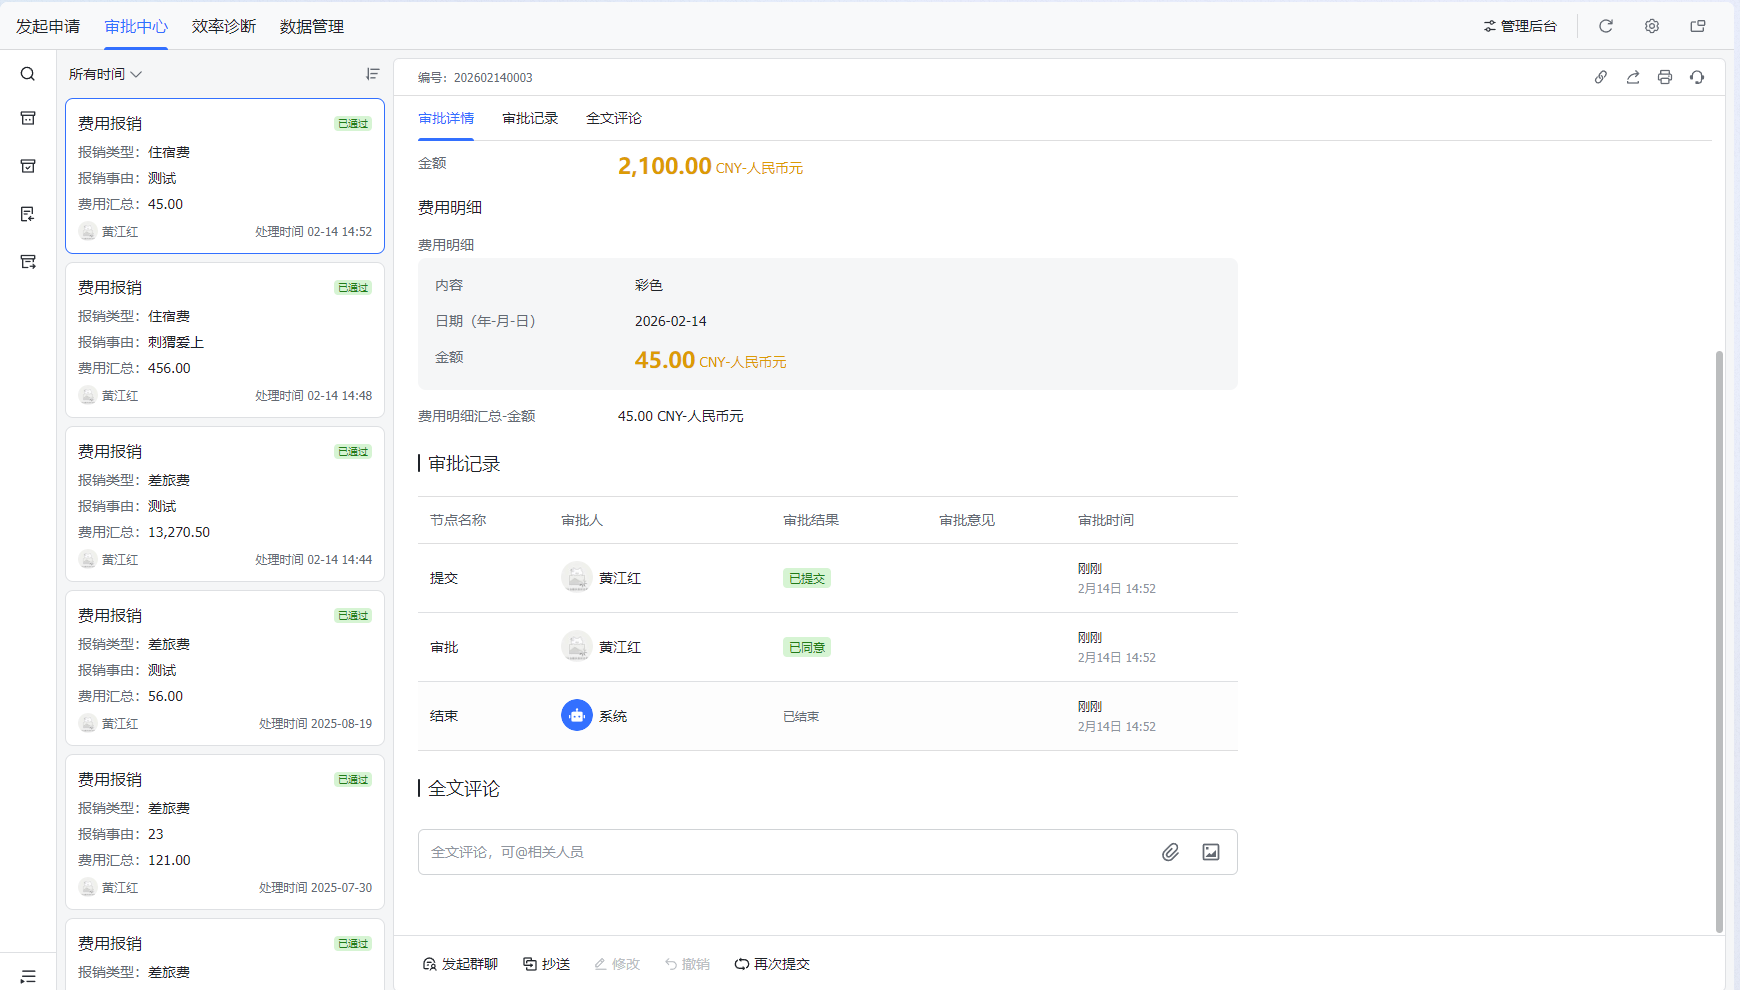
Task: Click the 再次提交 button
Action: (772, 964)
